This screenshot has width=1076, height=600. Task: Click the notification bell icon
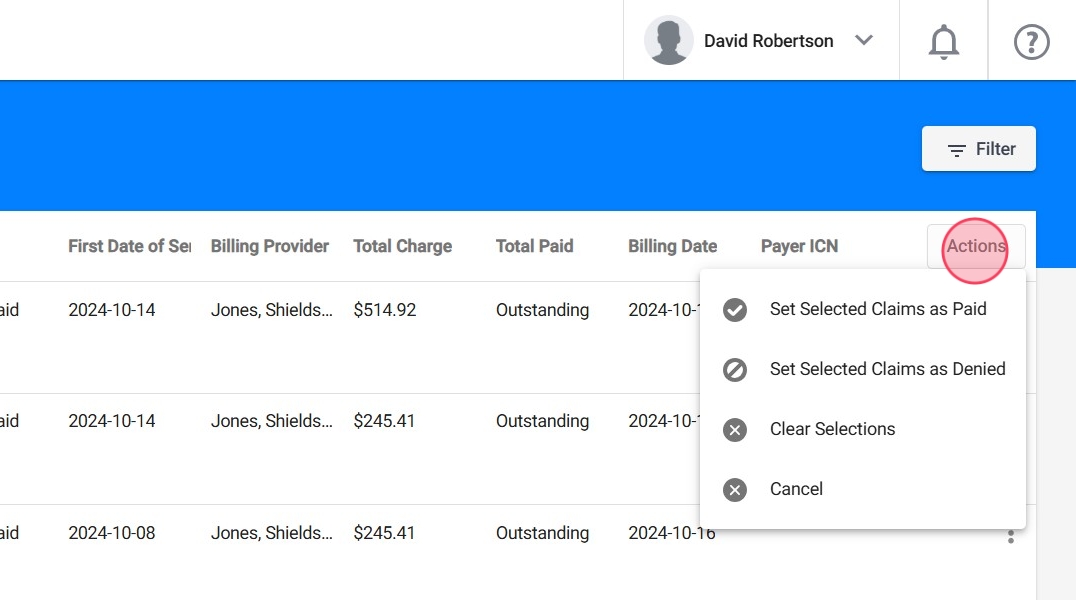click(943, 41)
